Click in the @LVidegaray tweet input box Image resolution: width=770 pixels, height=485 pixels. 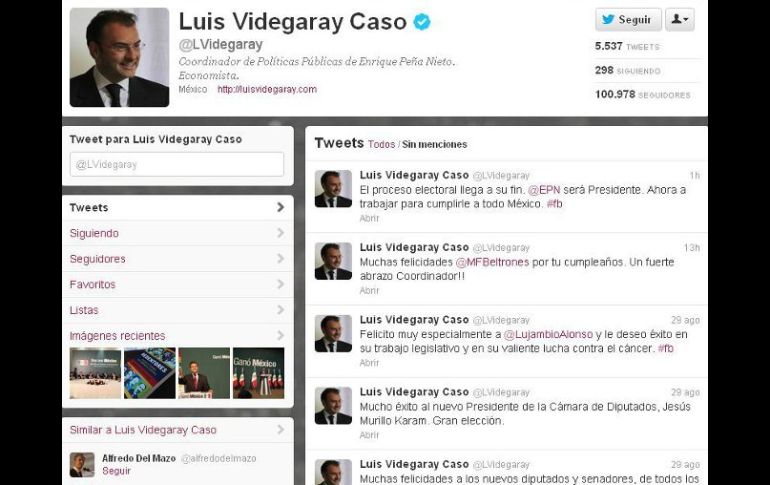tap(177, 164)
